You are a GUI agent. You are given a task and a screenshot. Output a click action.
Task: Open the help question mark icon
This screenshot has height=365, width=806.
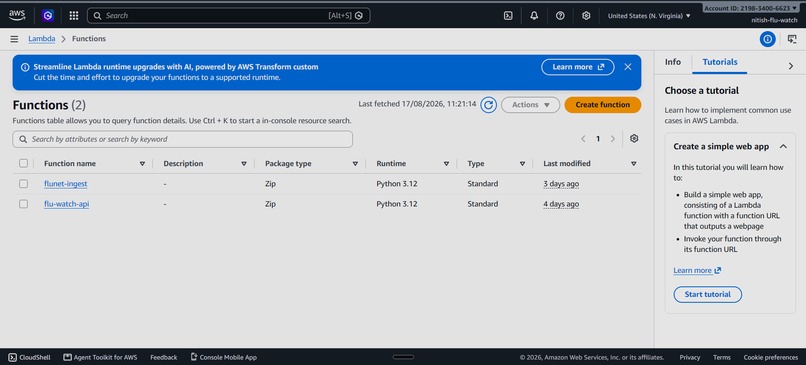point(560,15)
